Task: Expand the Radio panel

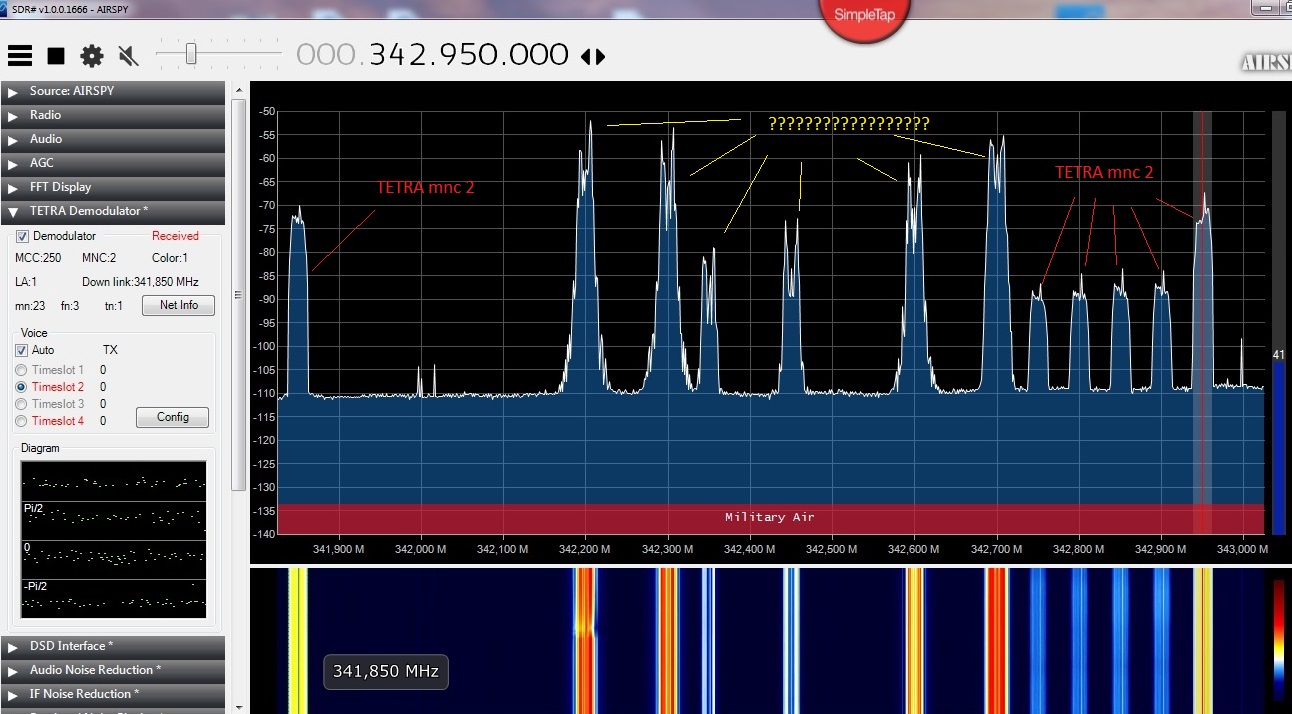Action: pos(113,115)
